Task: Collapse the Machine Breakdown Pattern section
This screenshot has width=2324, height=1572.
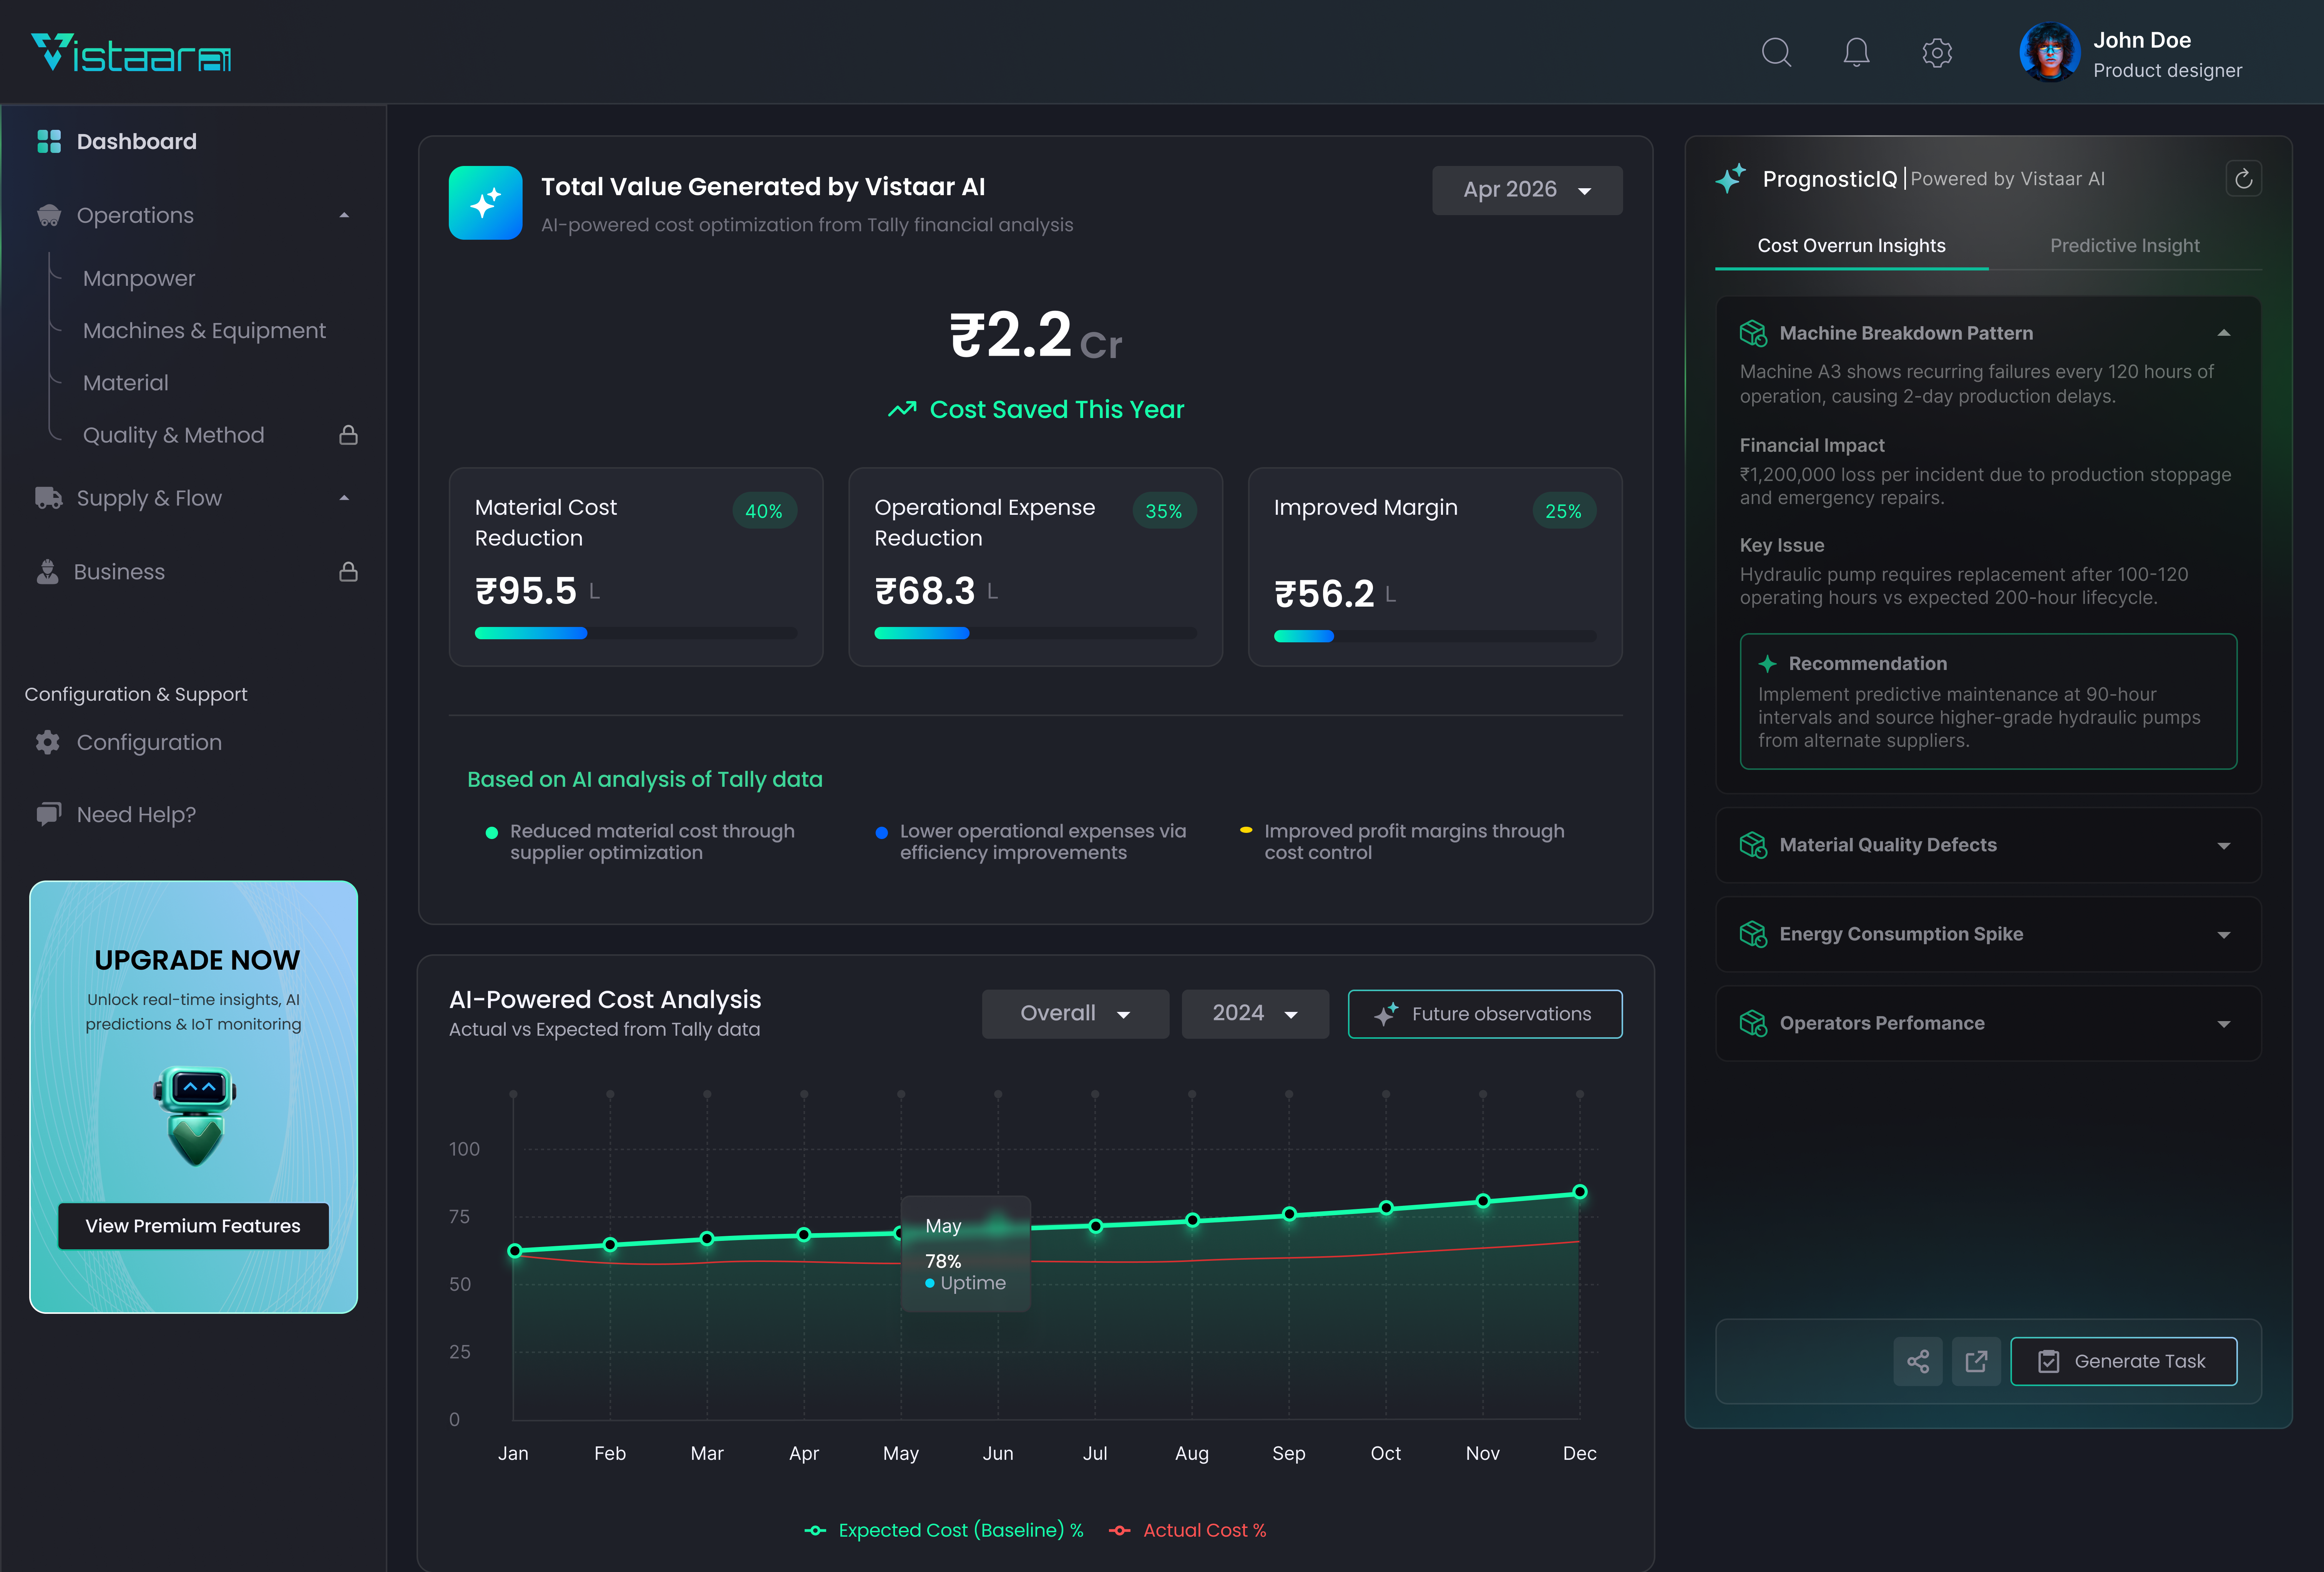Action: tap(2224, 333)
